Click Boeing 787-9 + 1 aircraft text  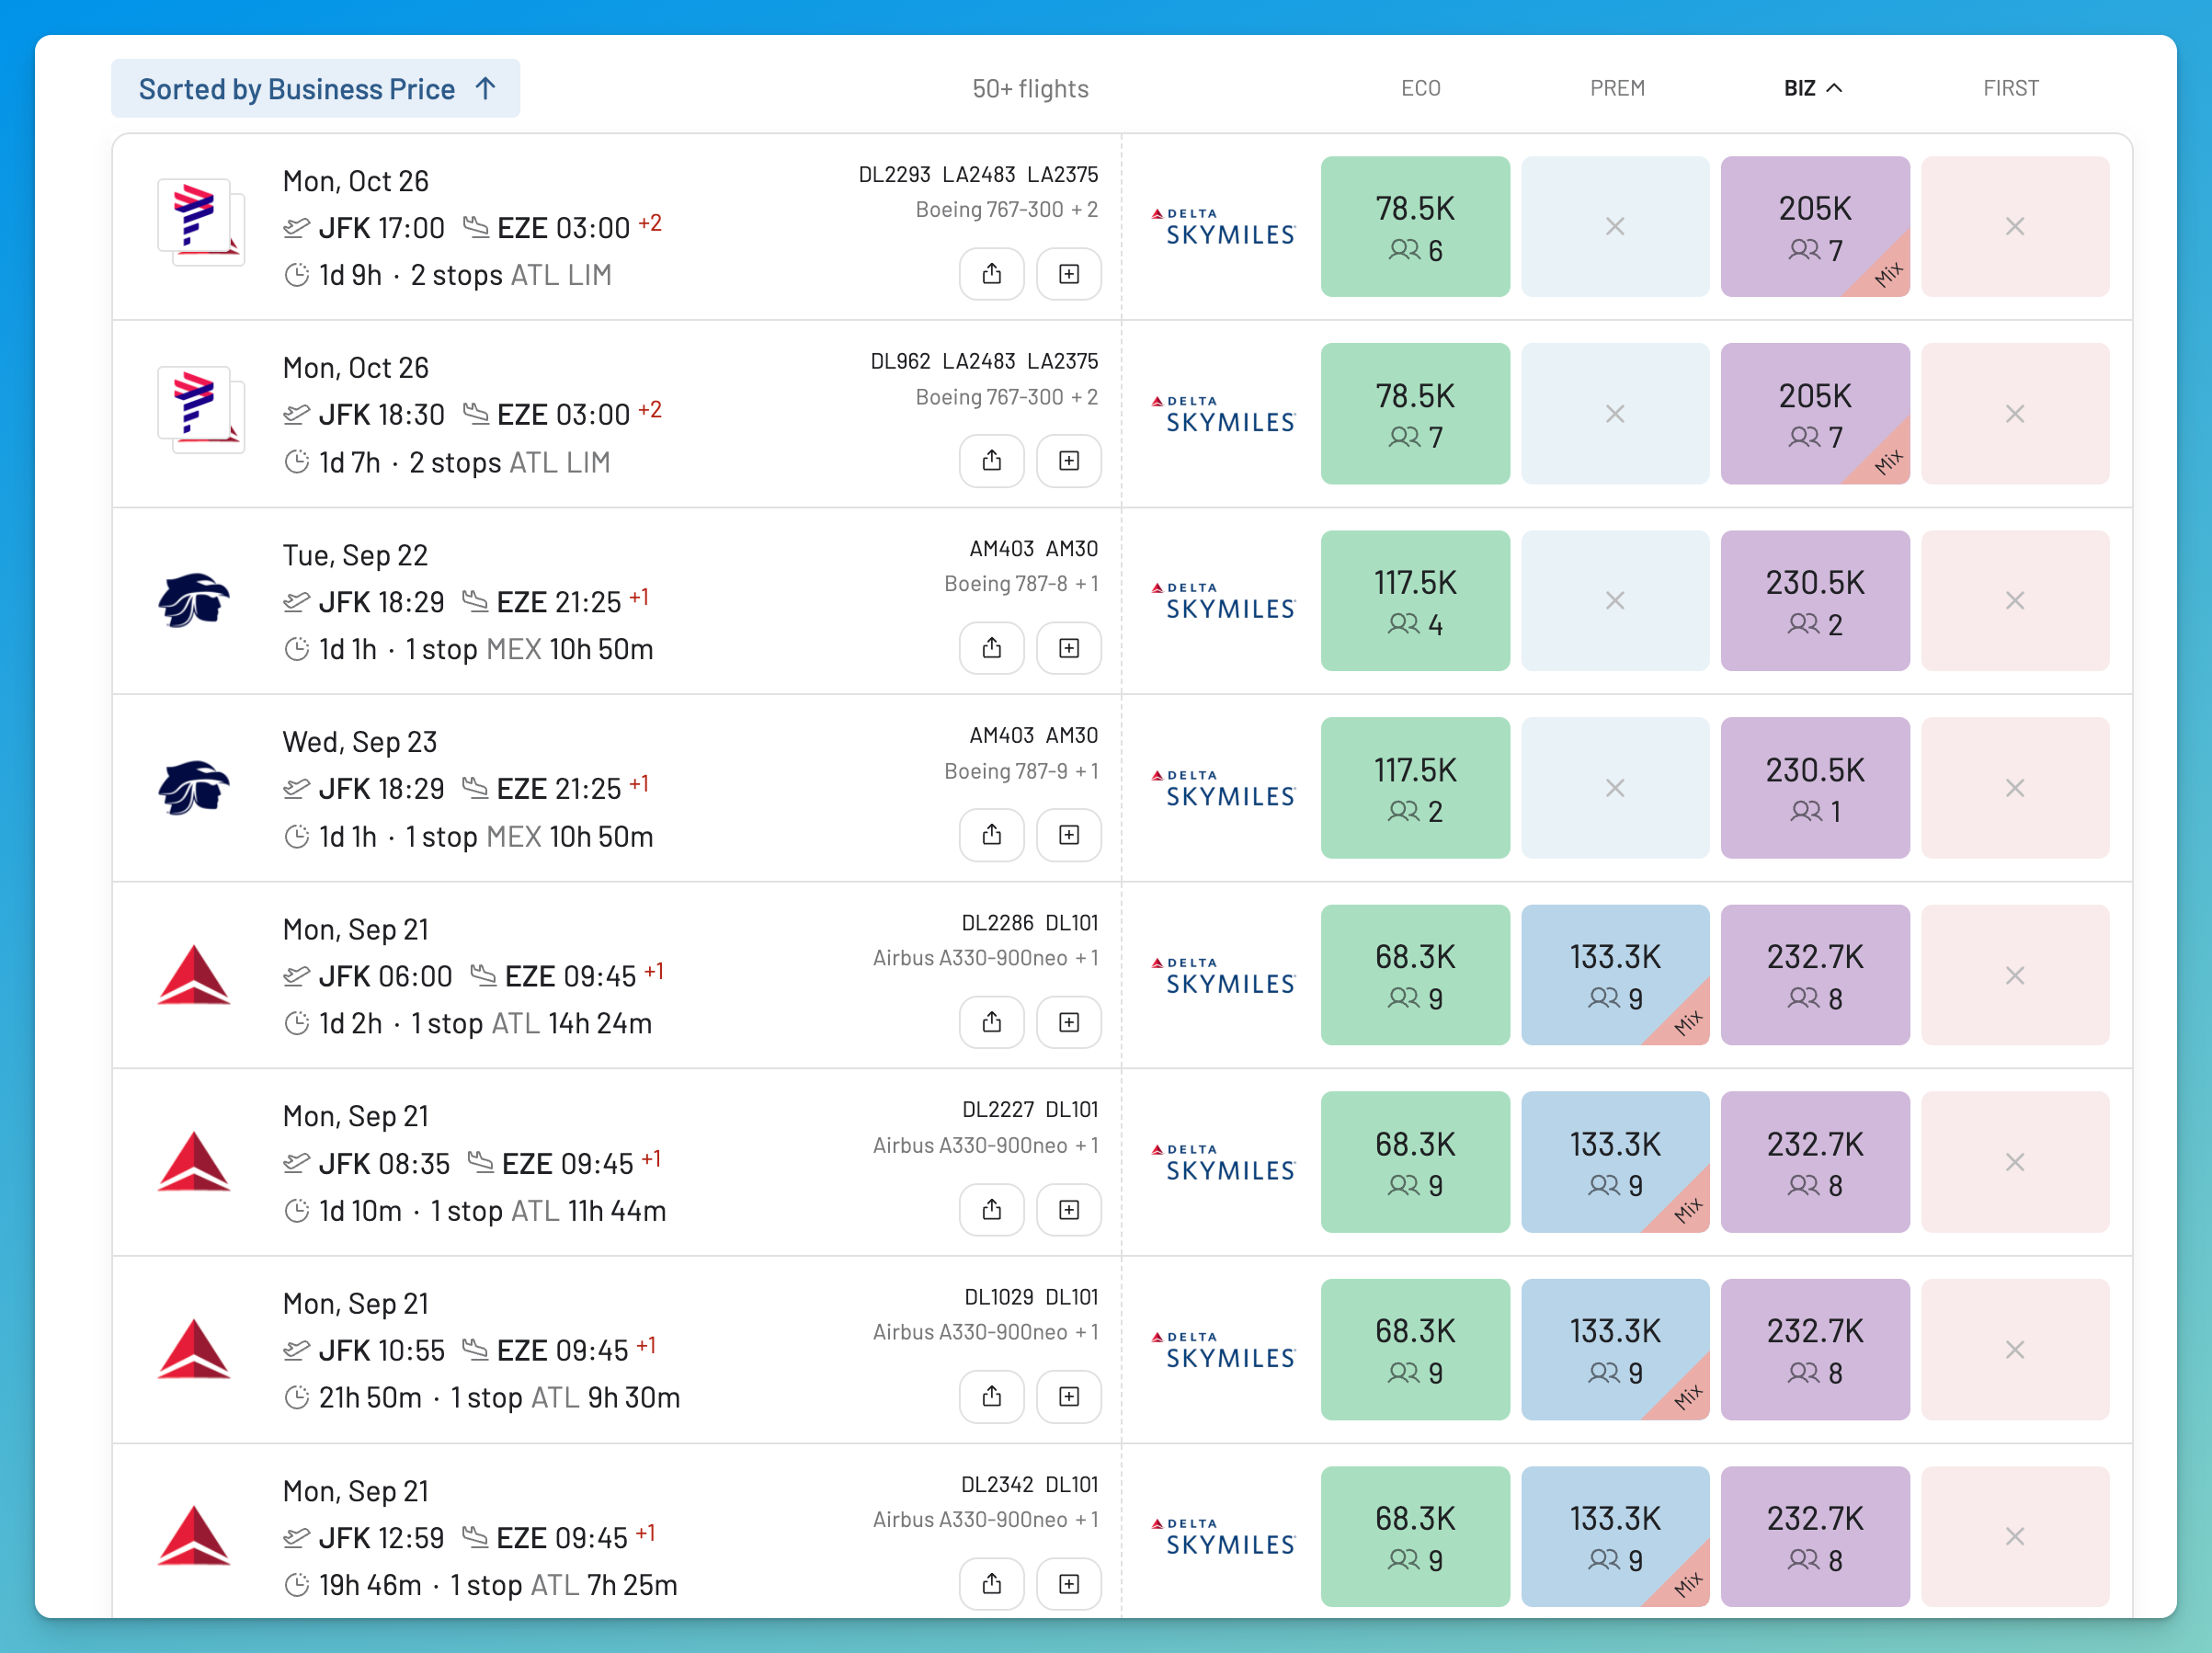pos(1021,771)
